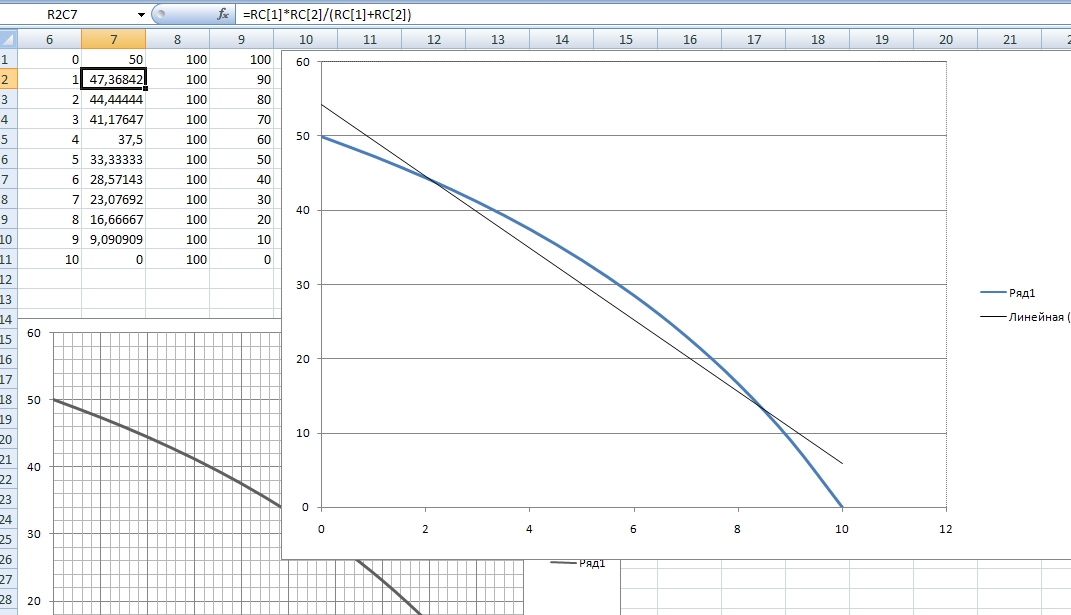Select the cell with 0 in row 11, column 7
Screen dimensions: 1071x615
click(x=113, y=260)
